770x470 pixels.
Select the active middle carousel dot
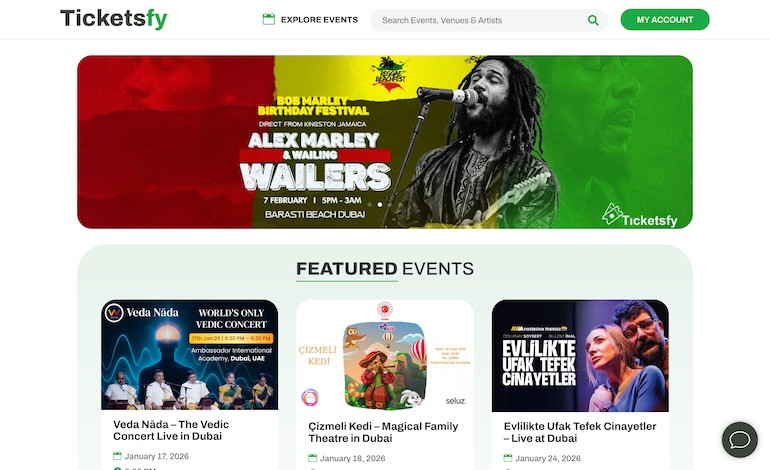380,204
